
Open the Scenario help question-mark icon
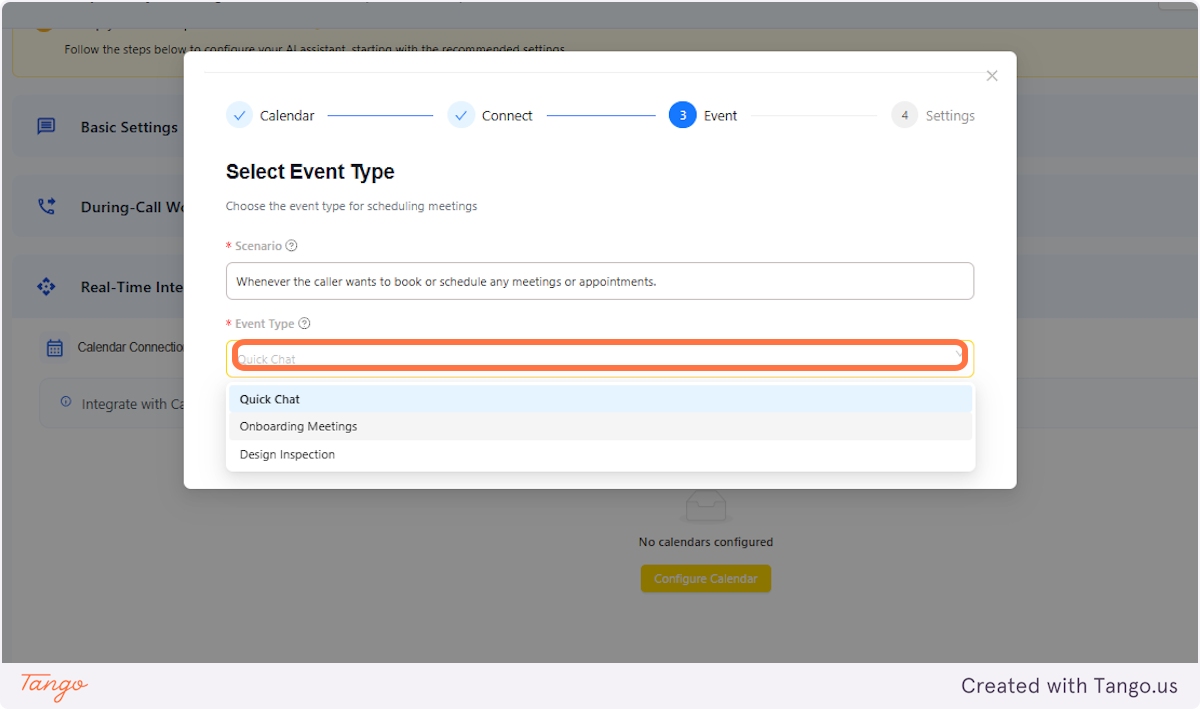click(x=290, y=245)
